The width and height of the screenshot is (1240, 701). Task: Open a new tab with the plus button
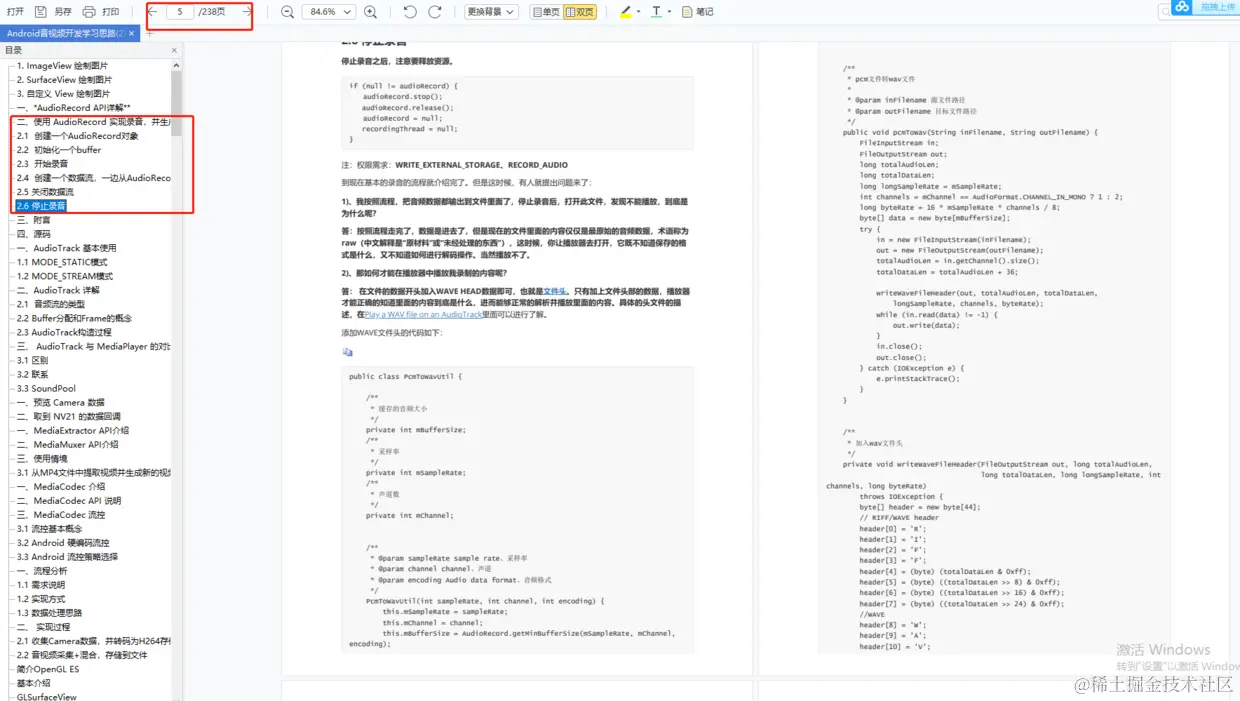tap(150, 33)
